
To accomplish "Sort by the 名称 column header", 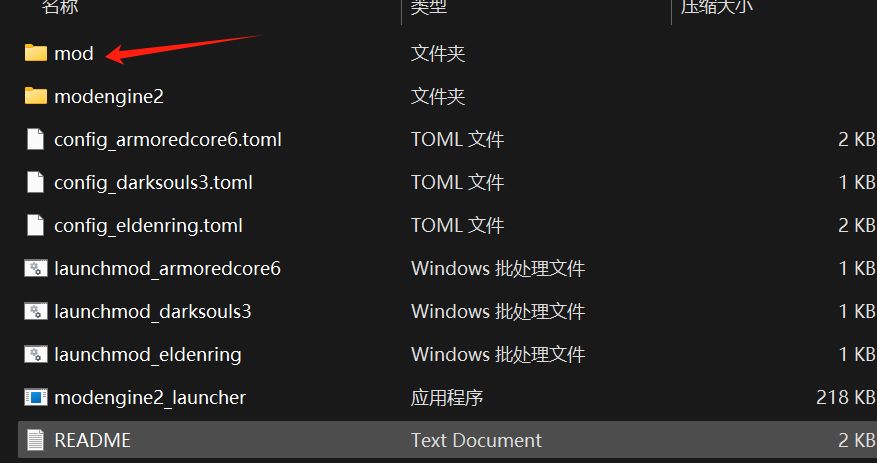I will [60, 7].
